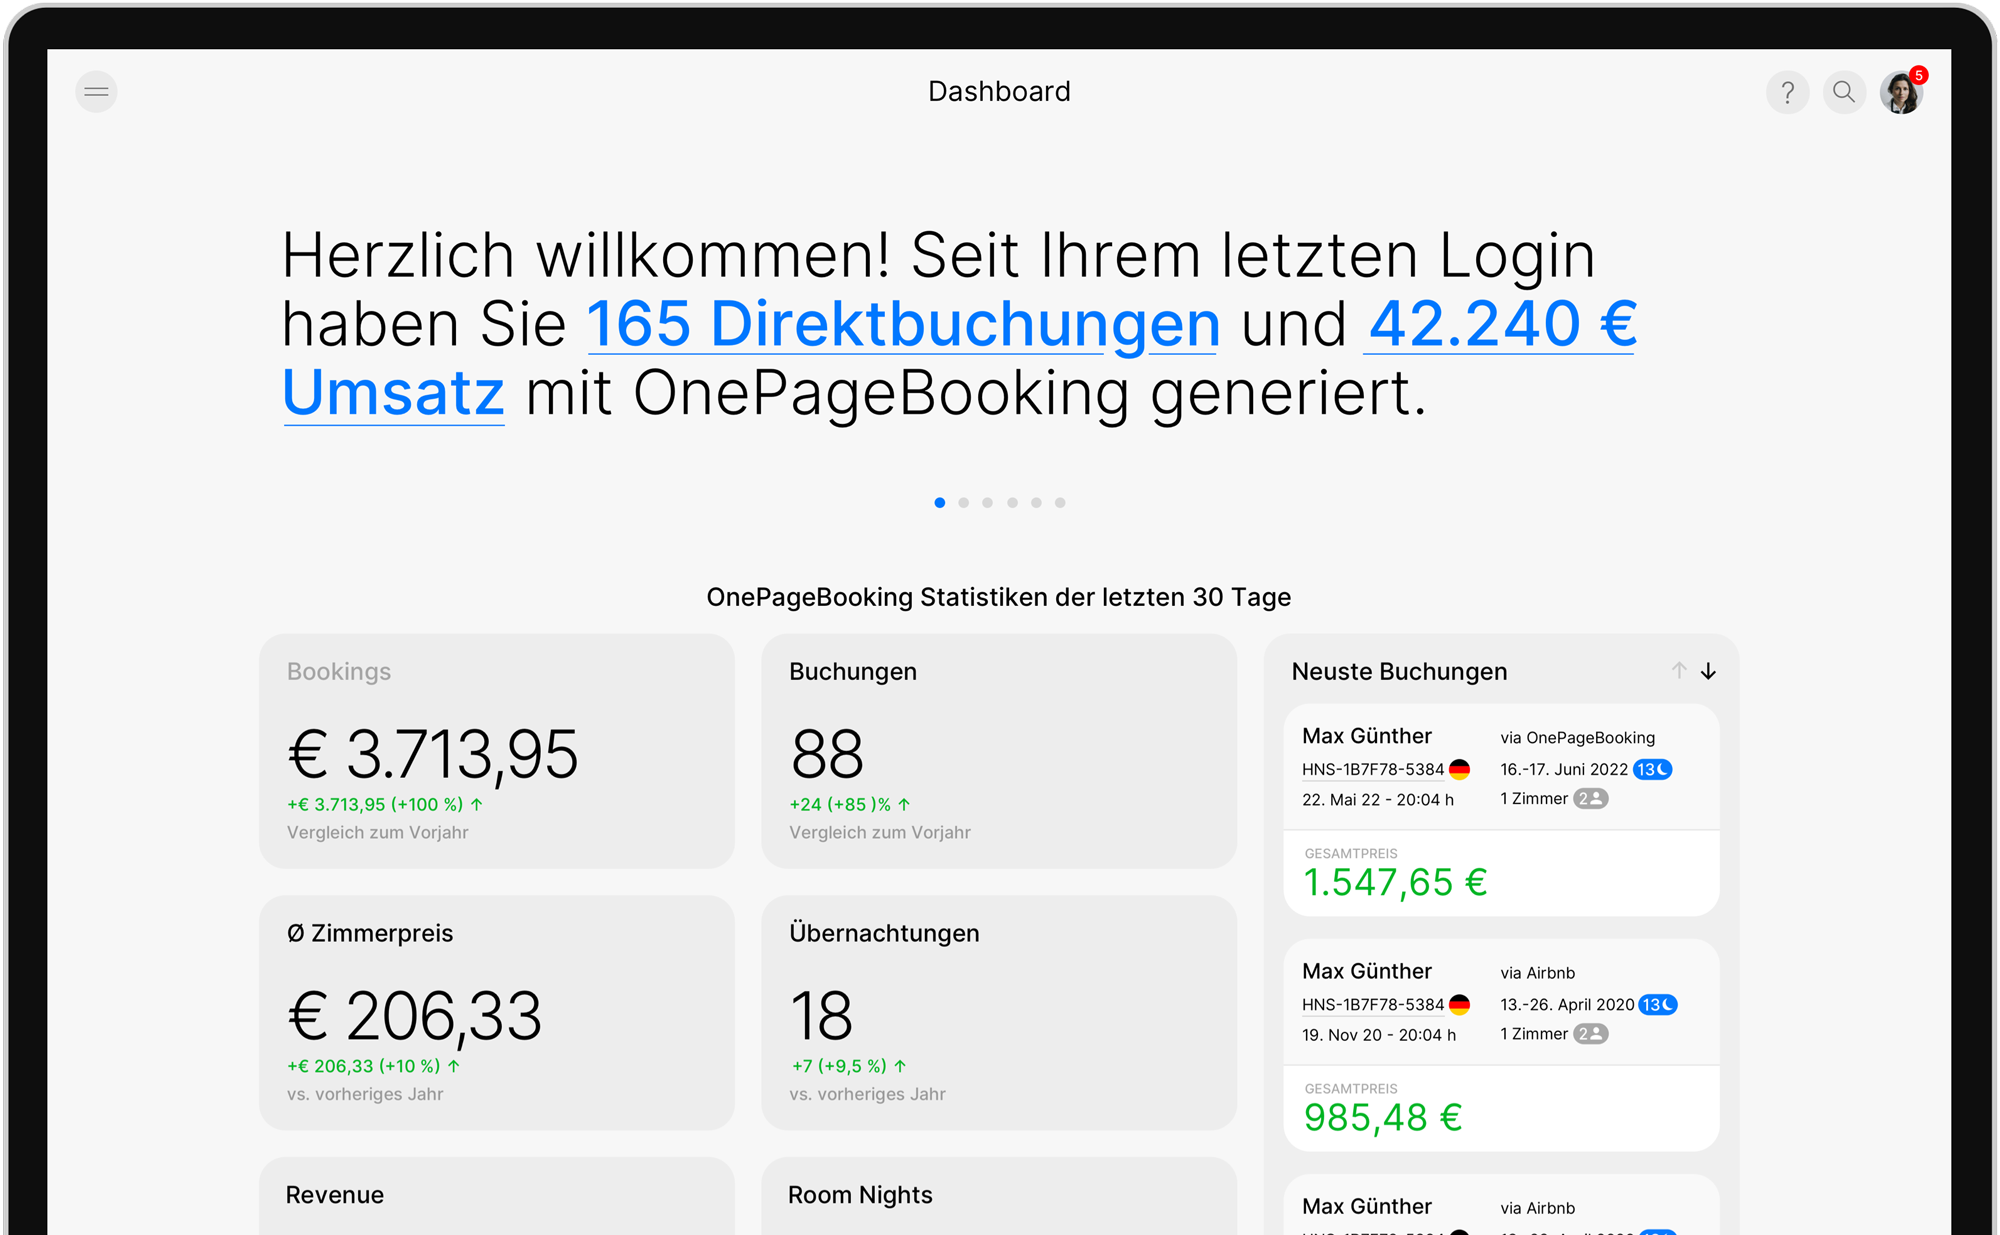The height and width of the screenshot is (1235, 2000).
Task: Open search with magnifier icon
Action: coord(1843,93)
